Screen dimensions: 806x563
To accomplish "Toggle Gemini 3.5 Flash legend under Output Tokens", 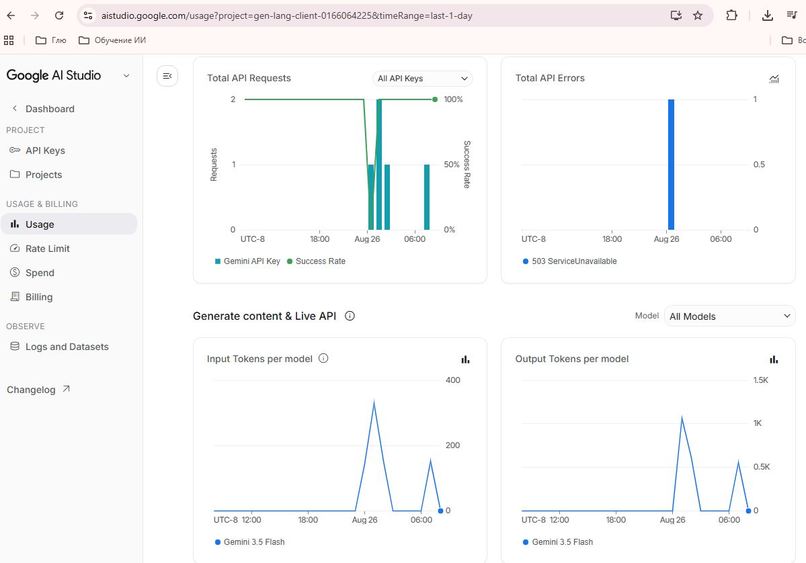I will click(558, 542).
